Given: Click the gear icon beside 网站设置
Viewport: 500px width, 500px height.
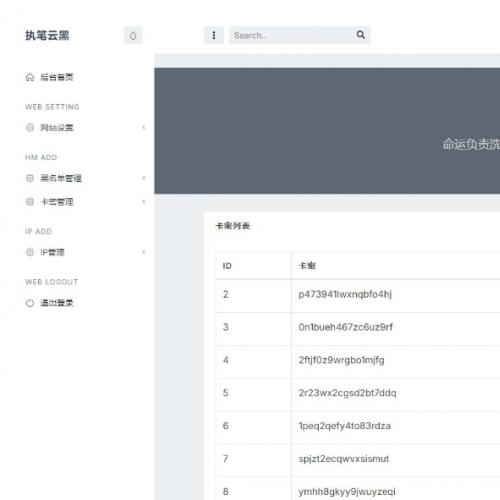Looking at the screenshot, I should click(x=30, y=128).
